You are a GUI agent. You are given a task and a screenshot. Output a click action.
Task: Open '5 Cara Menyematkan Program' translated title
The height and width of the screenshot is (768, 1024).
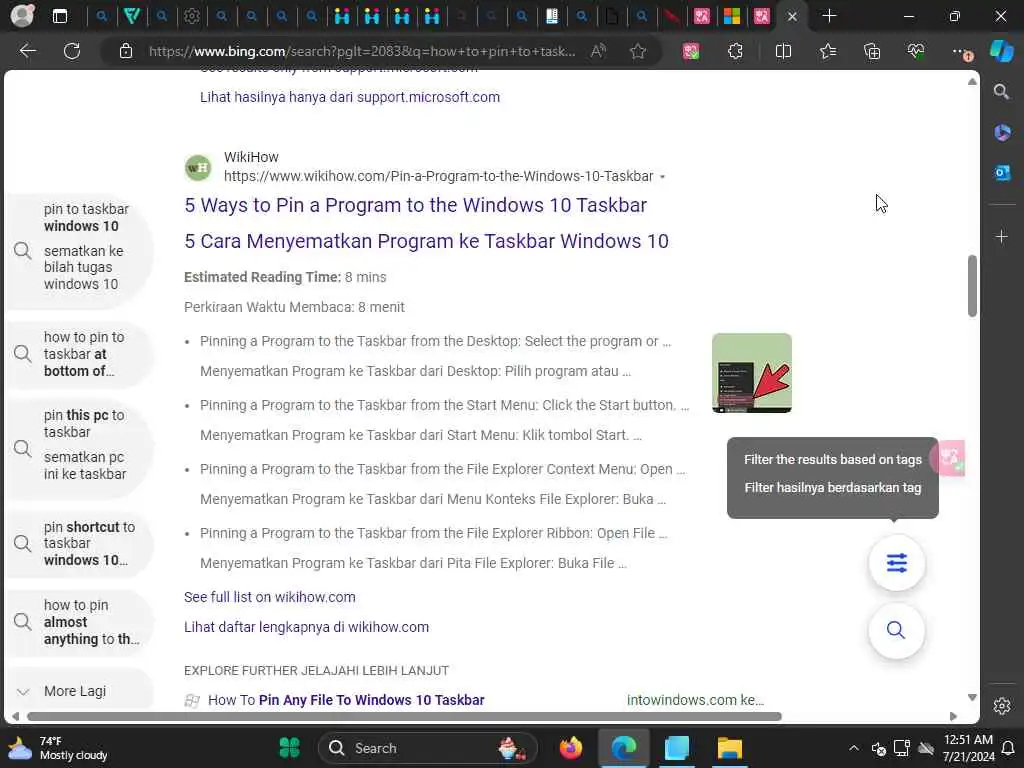pos(426,241)
